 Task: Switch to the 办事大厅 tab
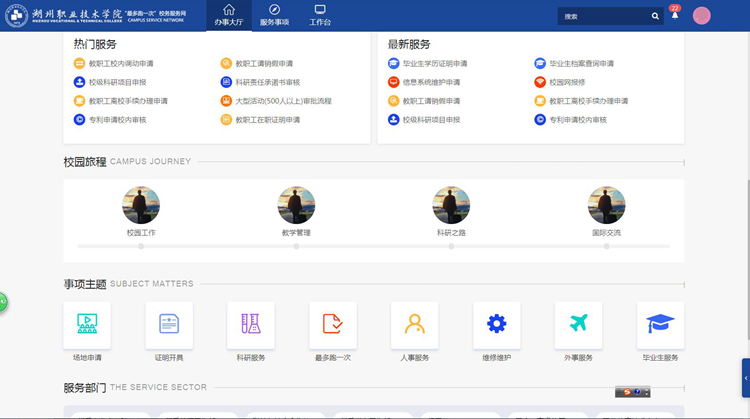[x=228, y=15]
